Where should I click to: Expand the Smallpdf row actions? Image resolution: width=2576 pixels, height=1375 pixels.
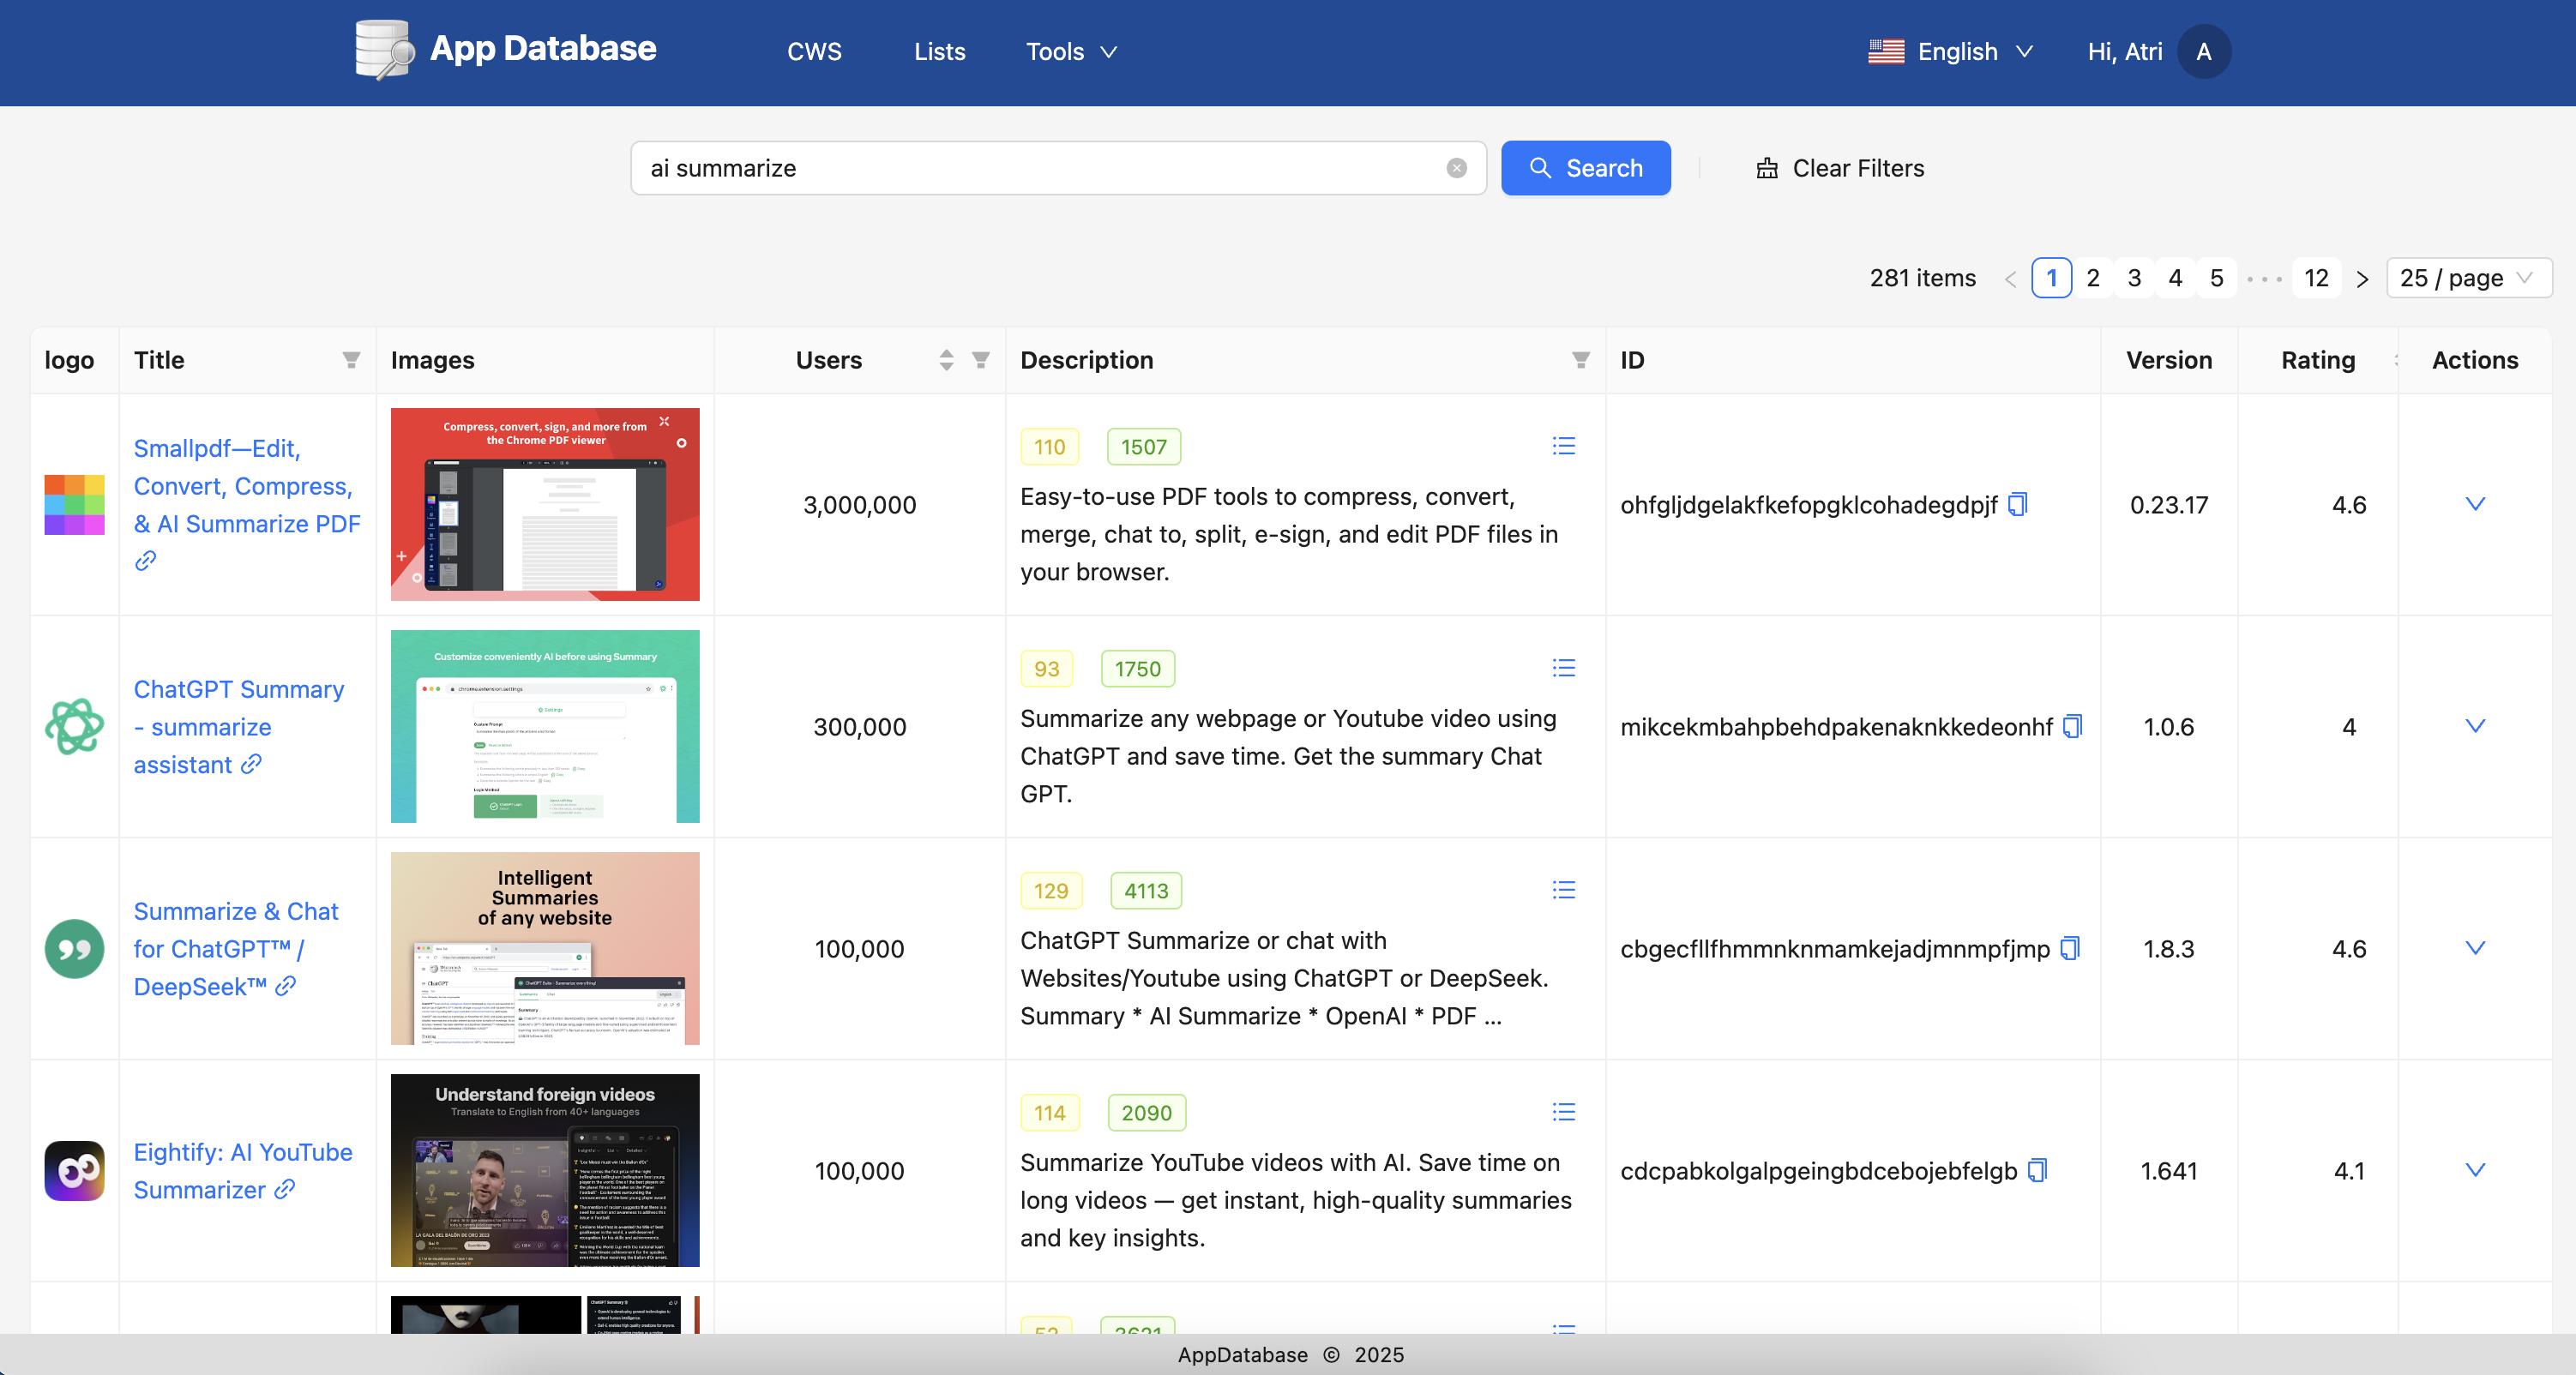pyautogui.click(x=2475, y=504)
